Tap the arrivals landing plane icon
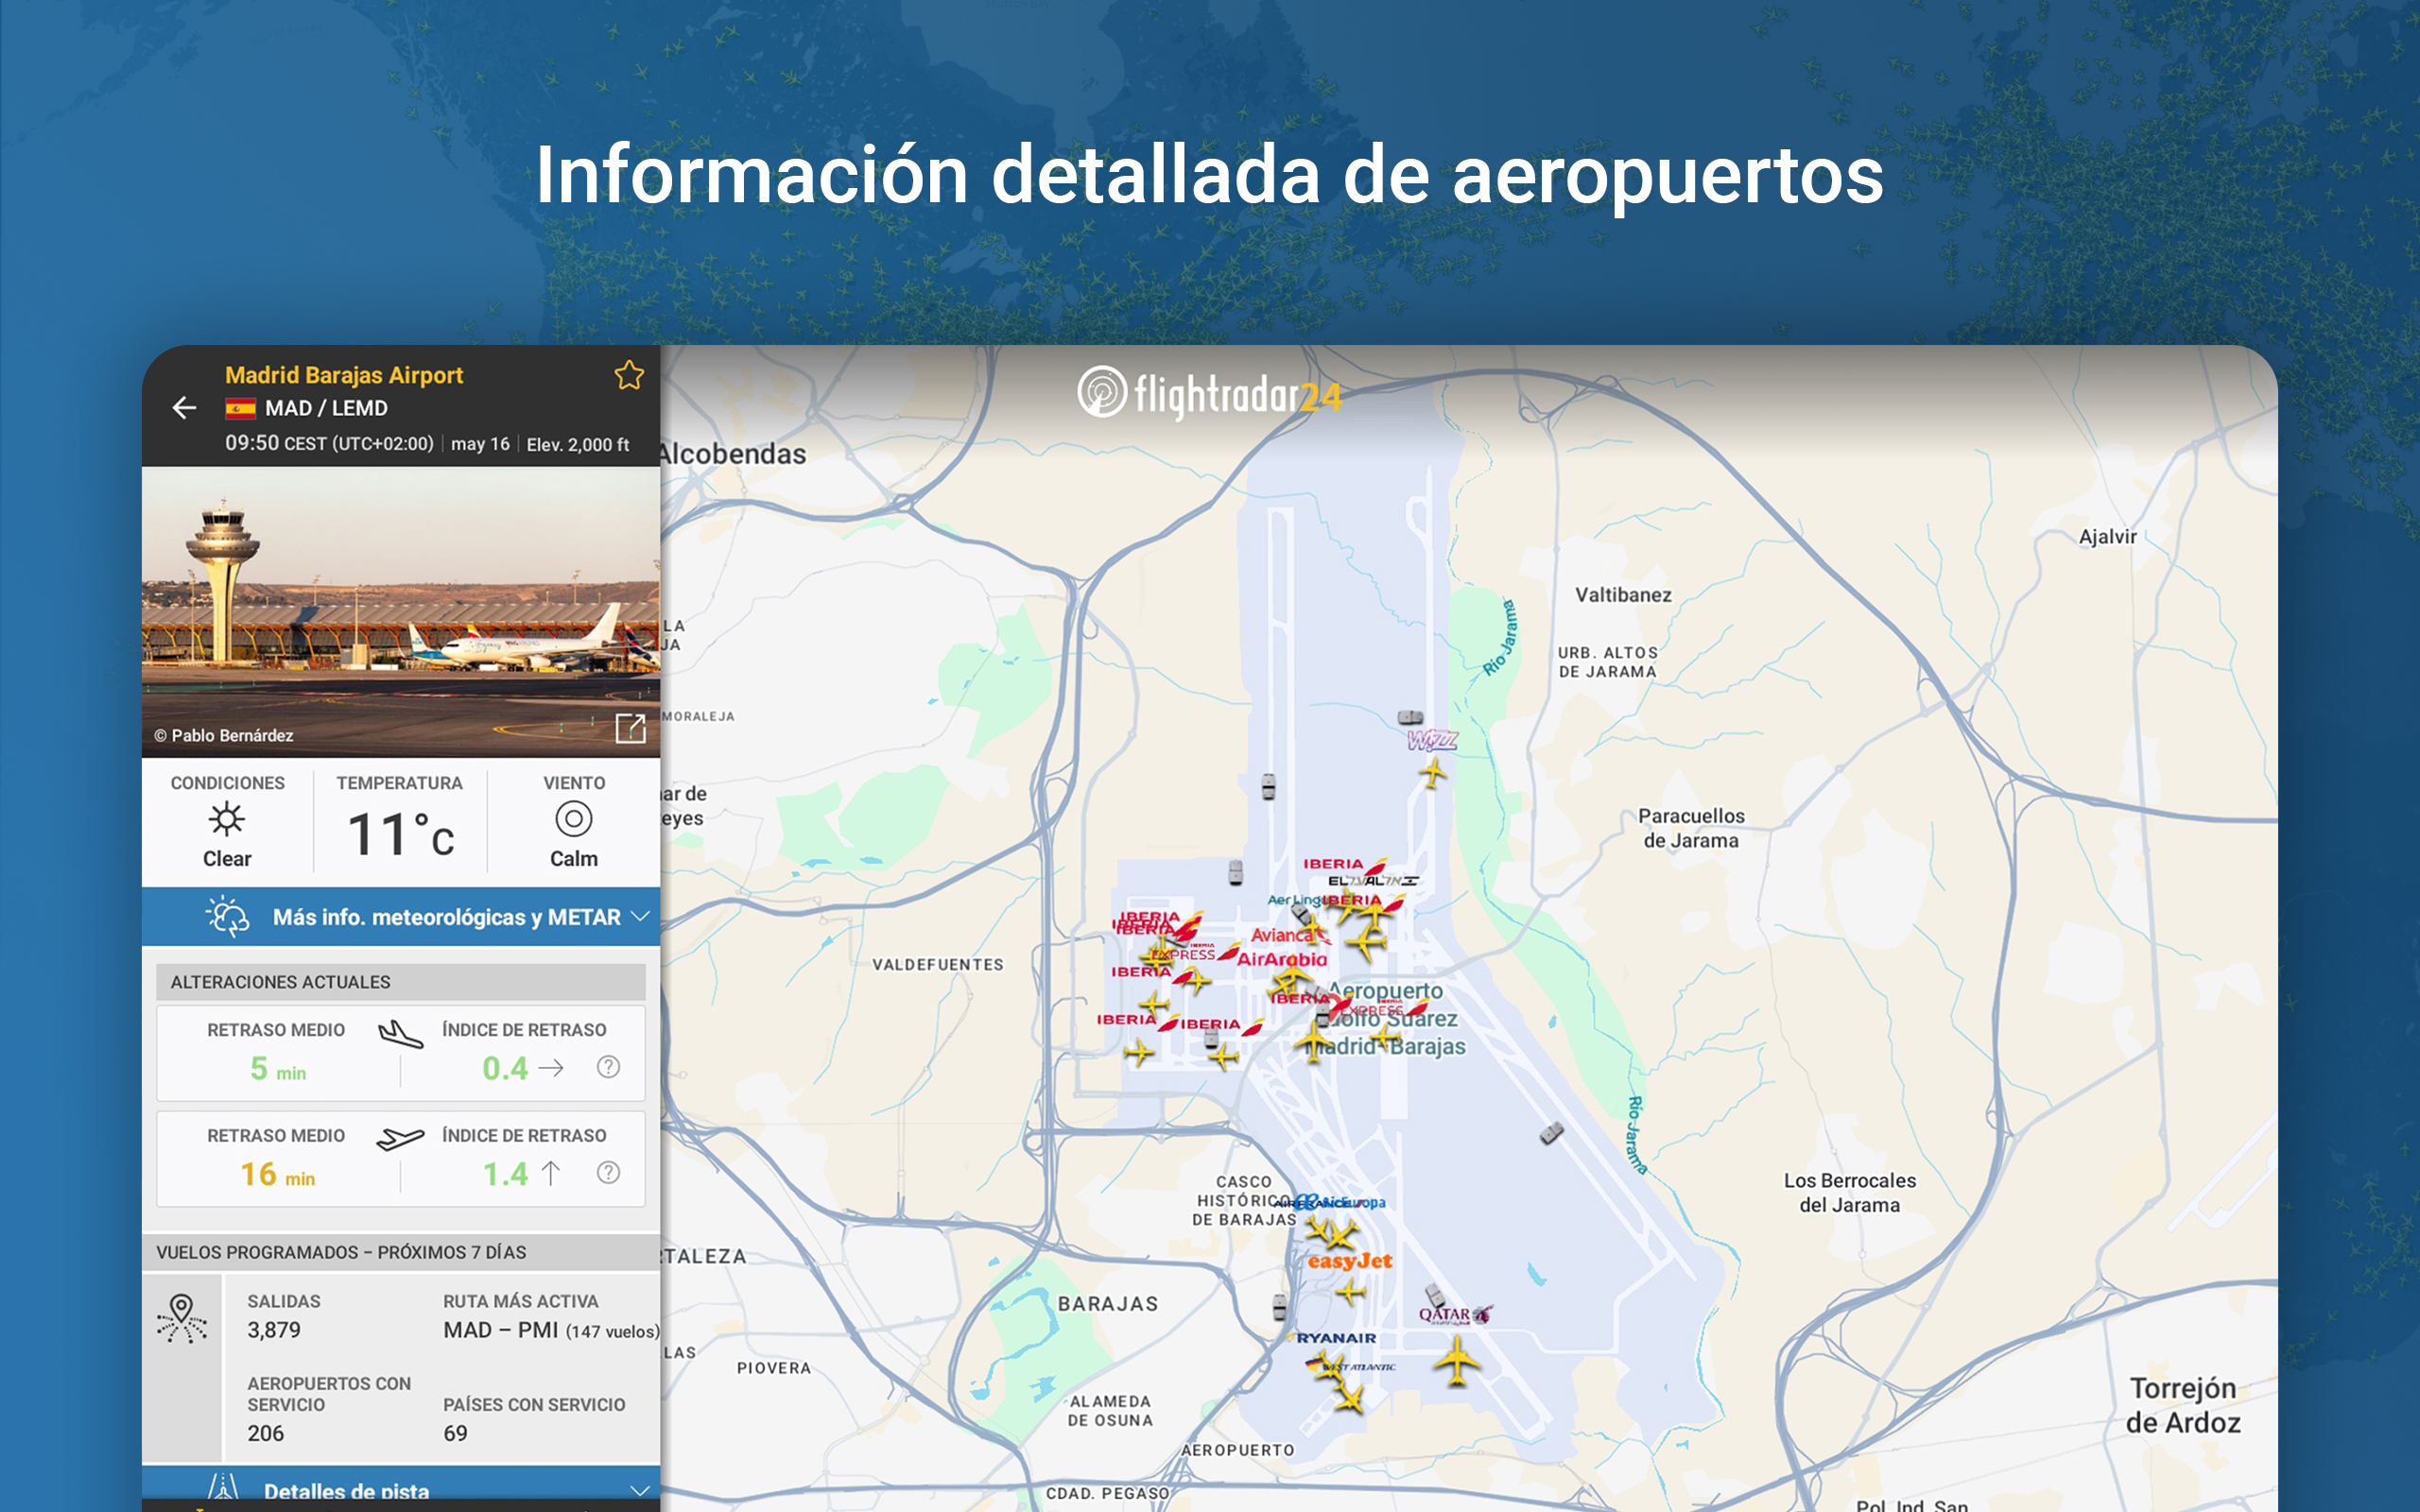2420x1512 pixels. [x=400, y=1034]
